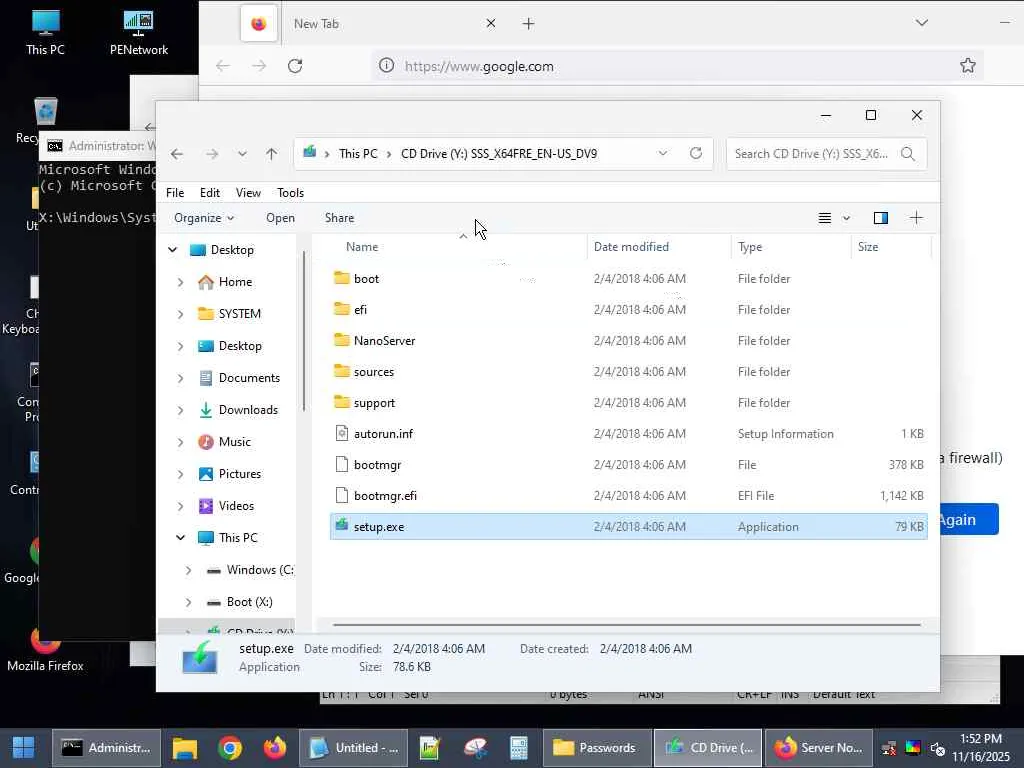Expand the Home tree node
The image size is (1024, 768).
point(180,282)
